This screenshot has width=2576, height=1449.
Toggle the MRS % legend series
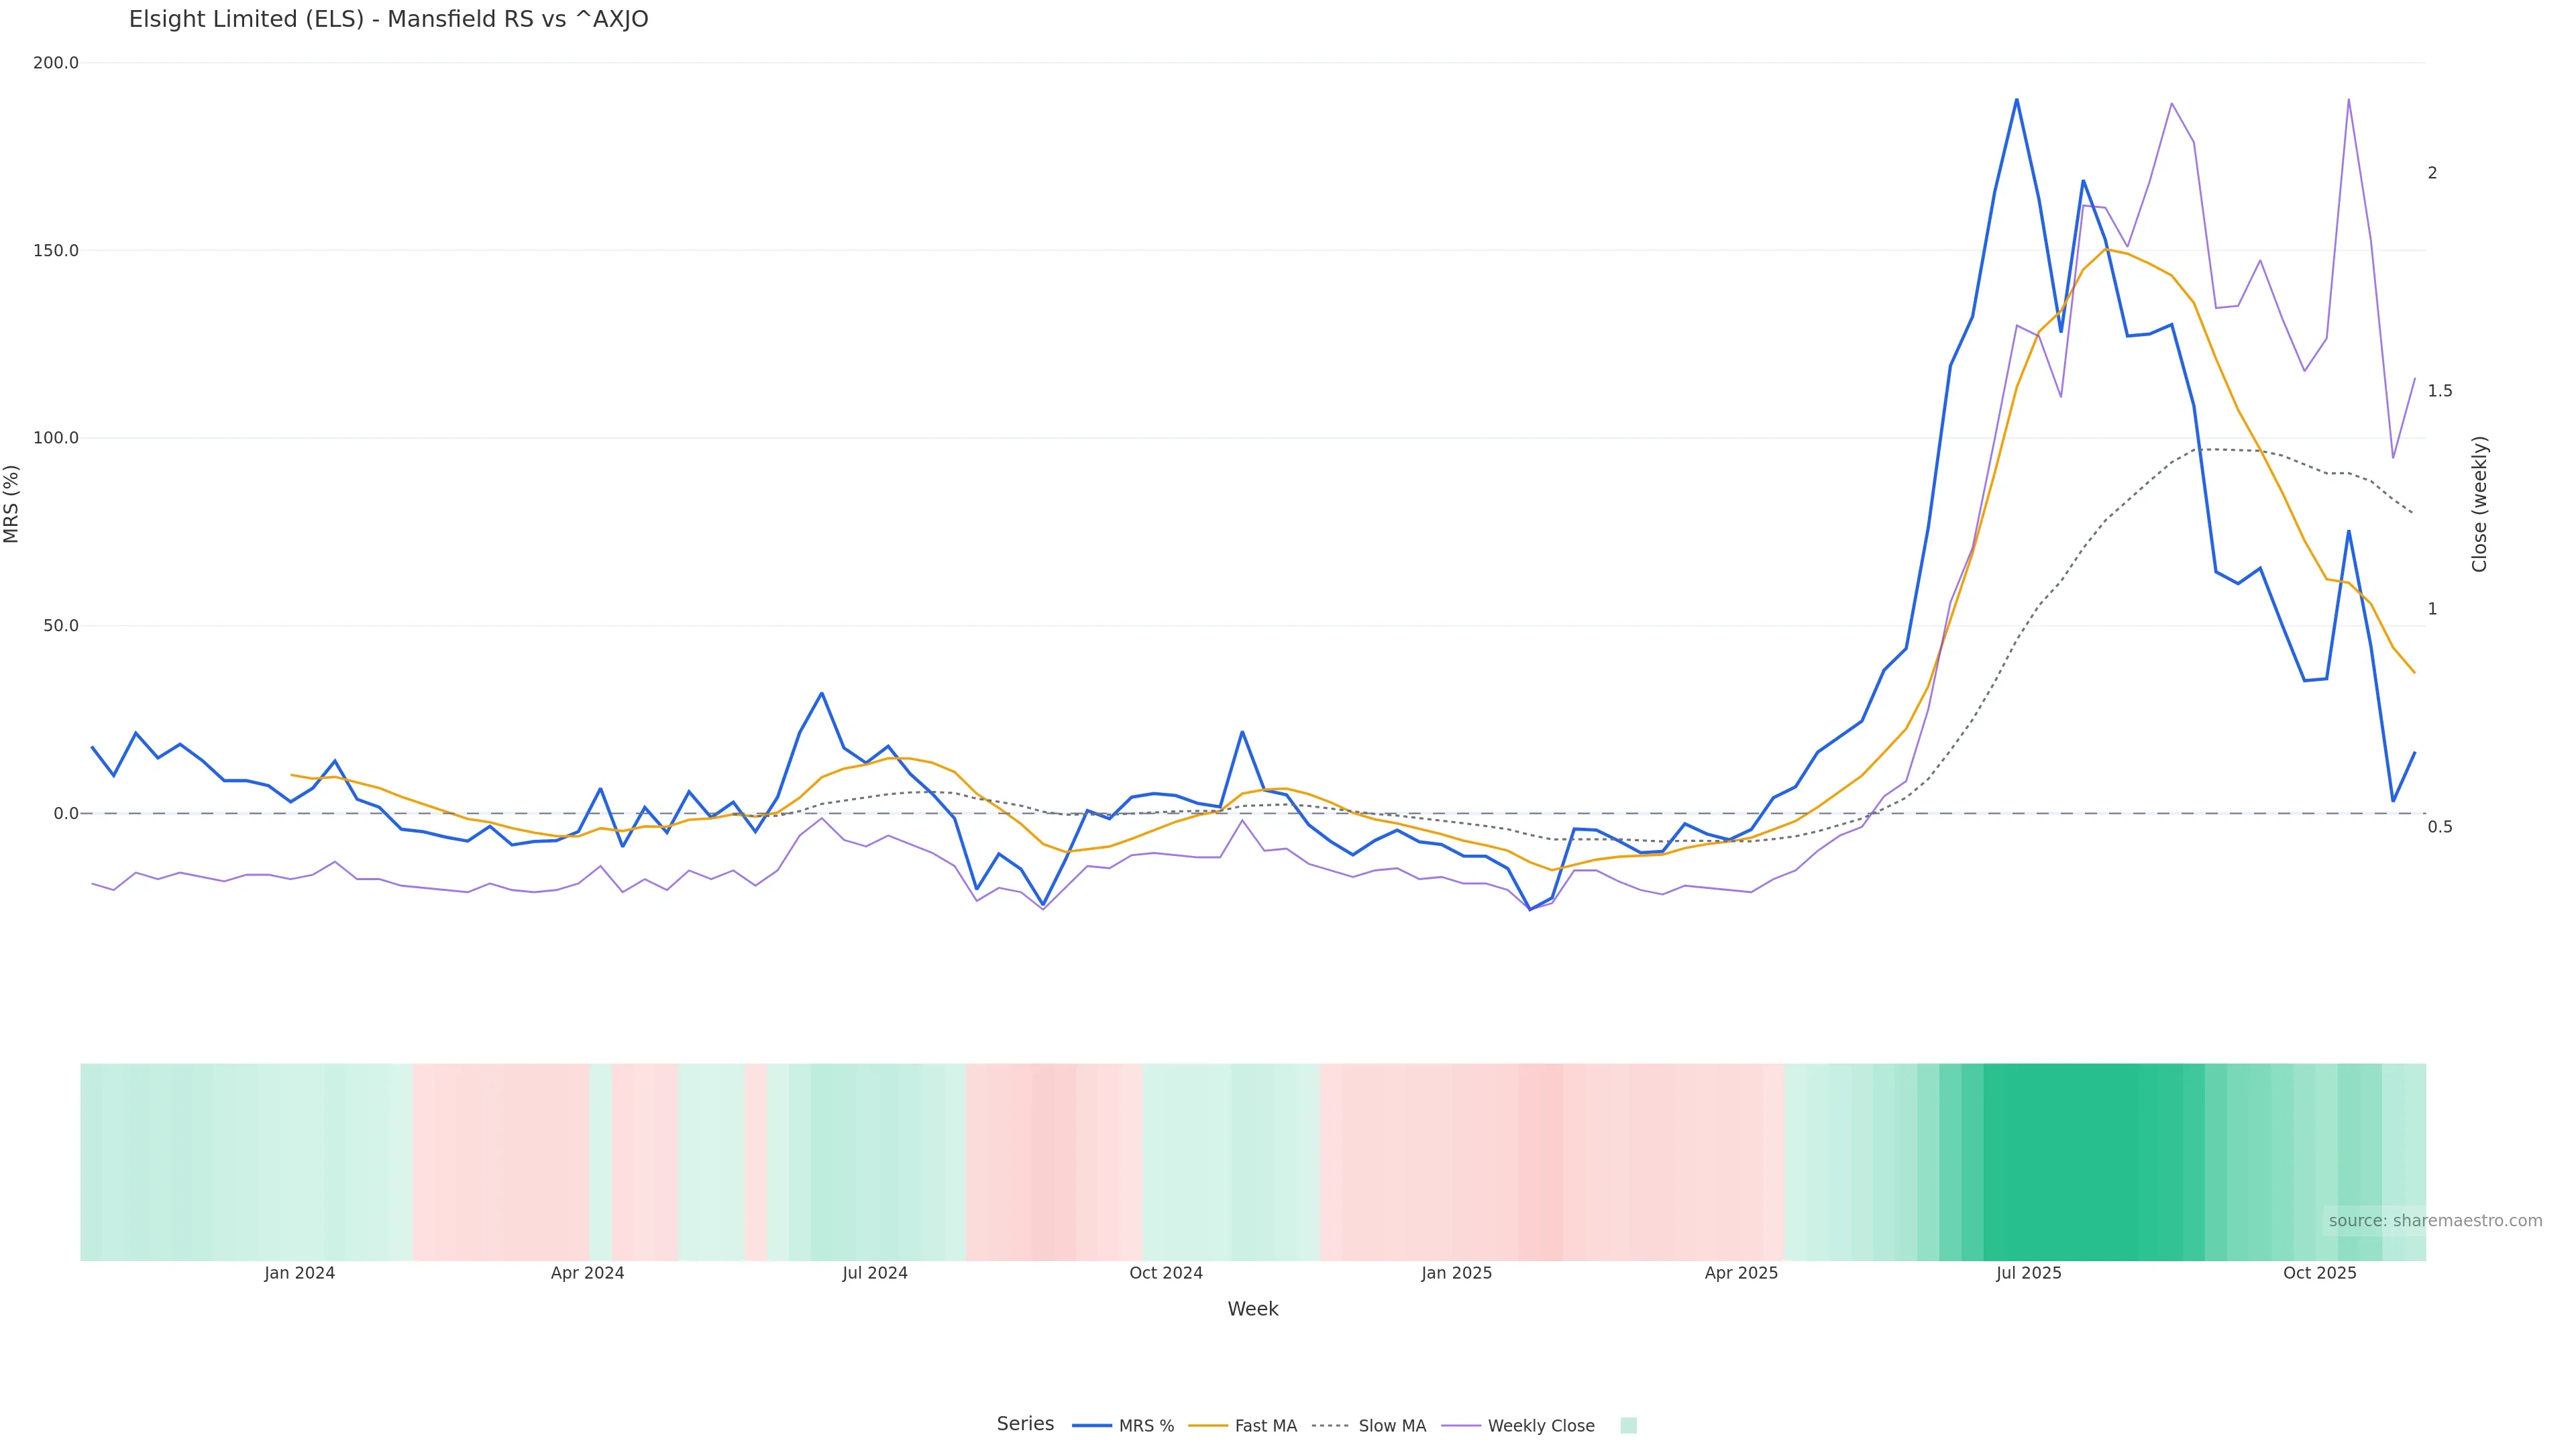click(1146, 1426)
